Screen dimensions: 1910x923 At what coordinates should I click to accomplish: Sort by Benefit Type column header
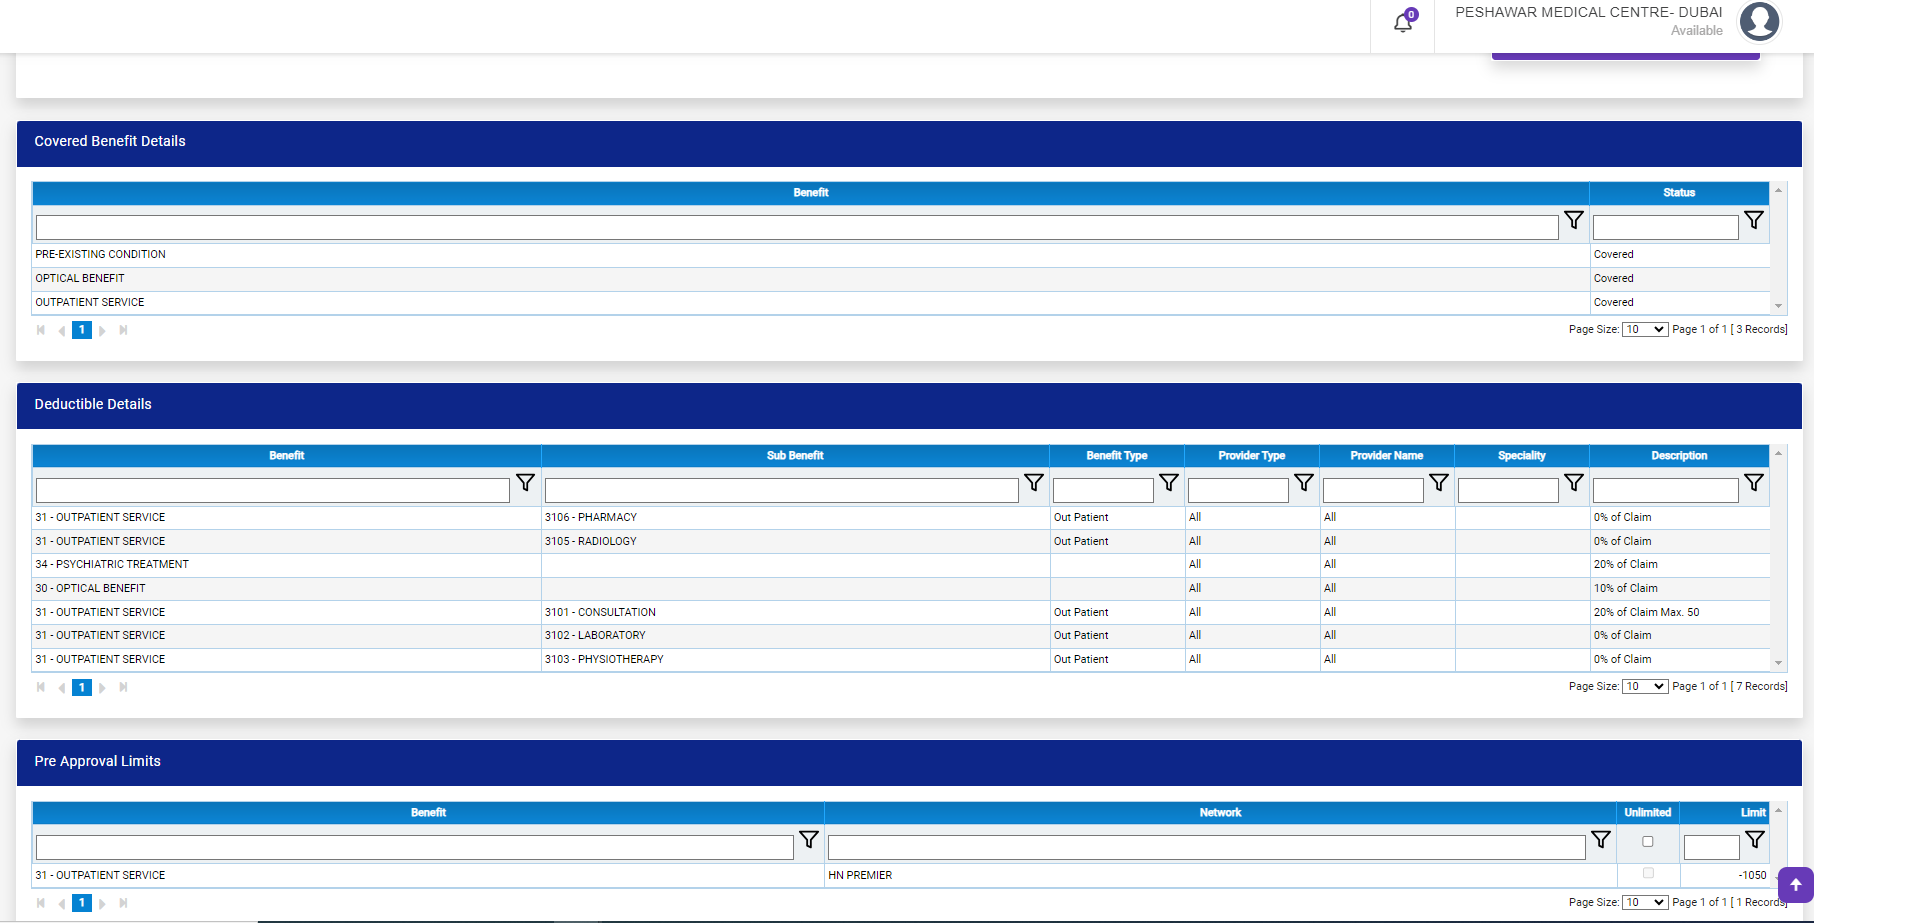coord(1116,456)
